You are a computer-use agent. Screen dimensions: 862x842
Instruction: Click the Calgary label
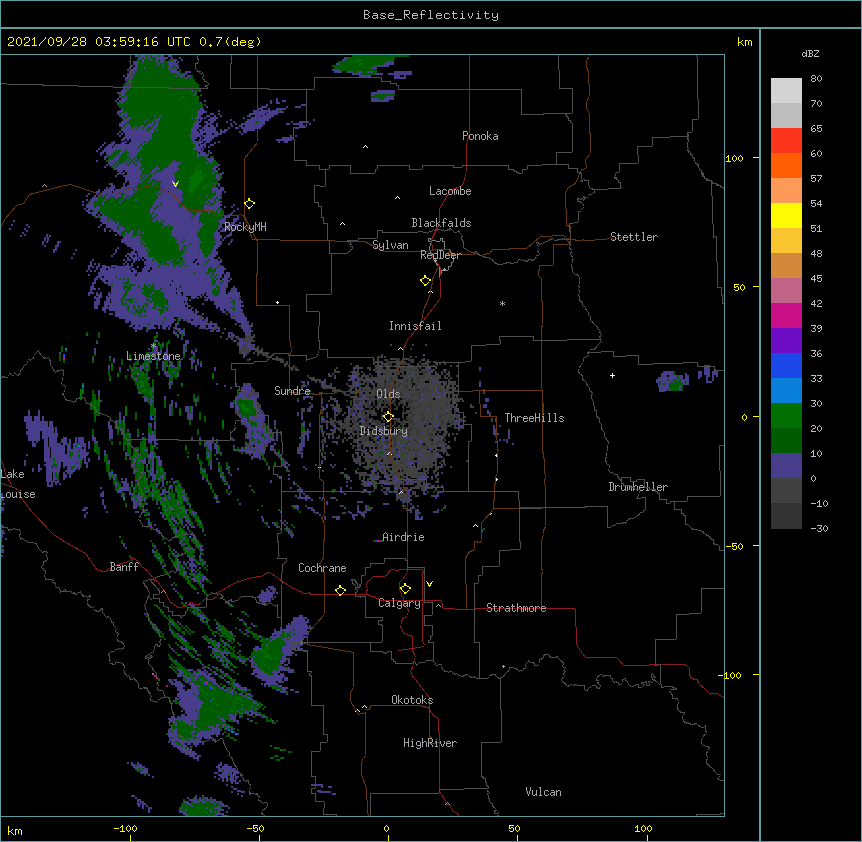[x=399, y=603]
